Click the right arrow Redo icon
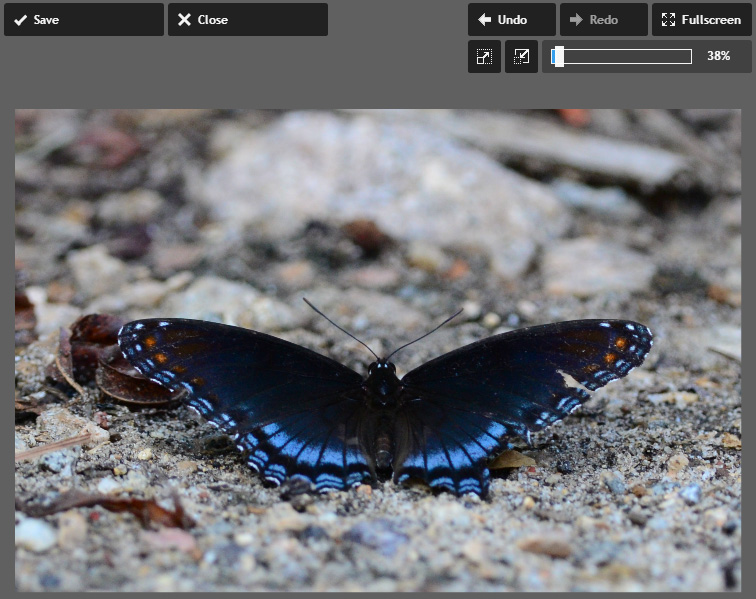Image resolution: width=756 pixels, height=599 pixels. 576,20
